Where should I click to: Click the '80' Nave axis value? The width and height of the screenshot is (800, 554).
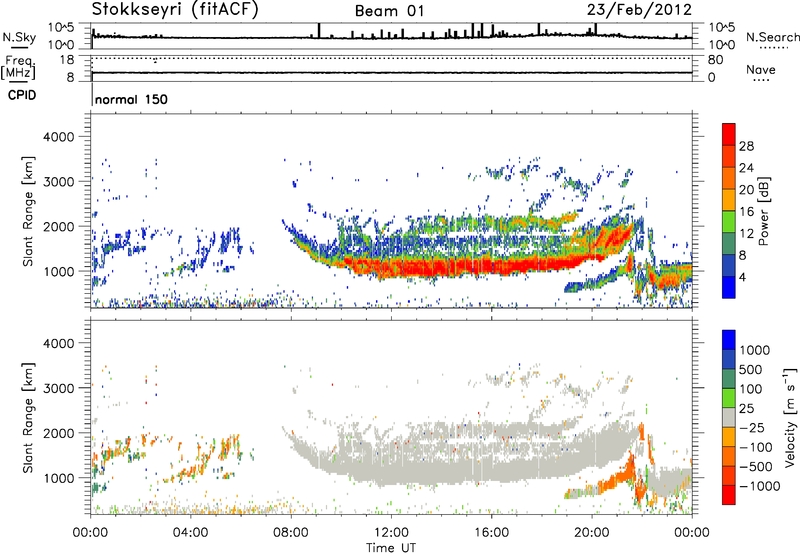[x=715, y=60]
